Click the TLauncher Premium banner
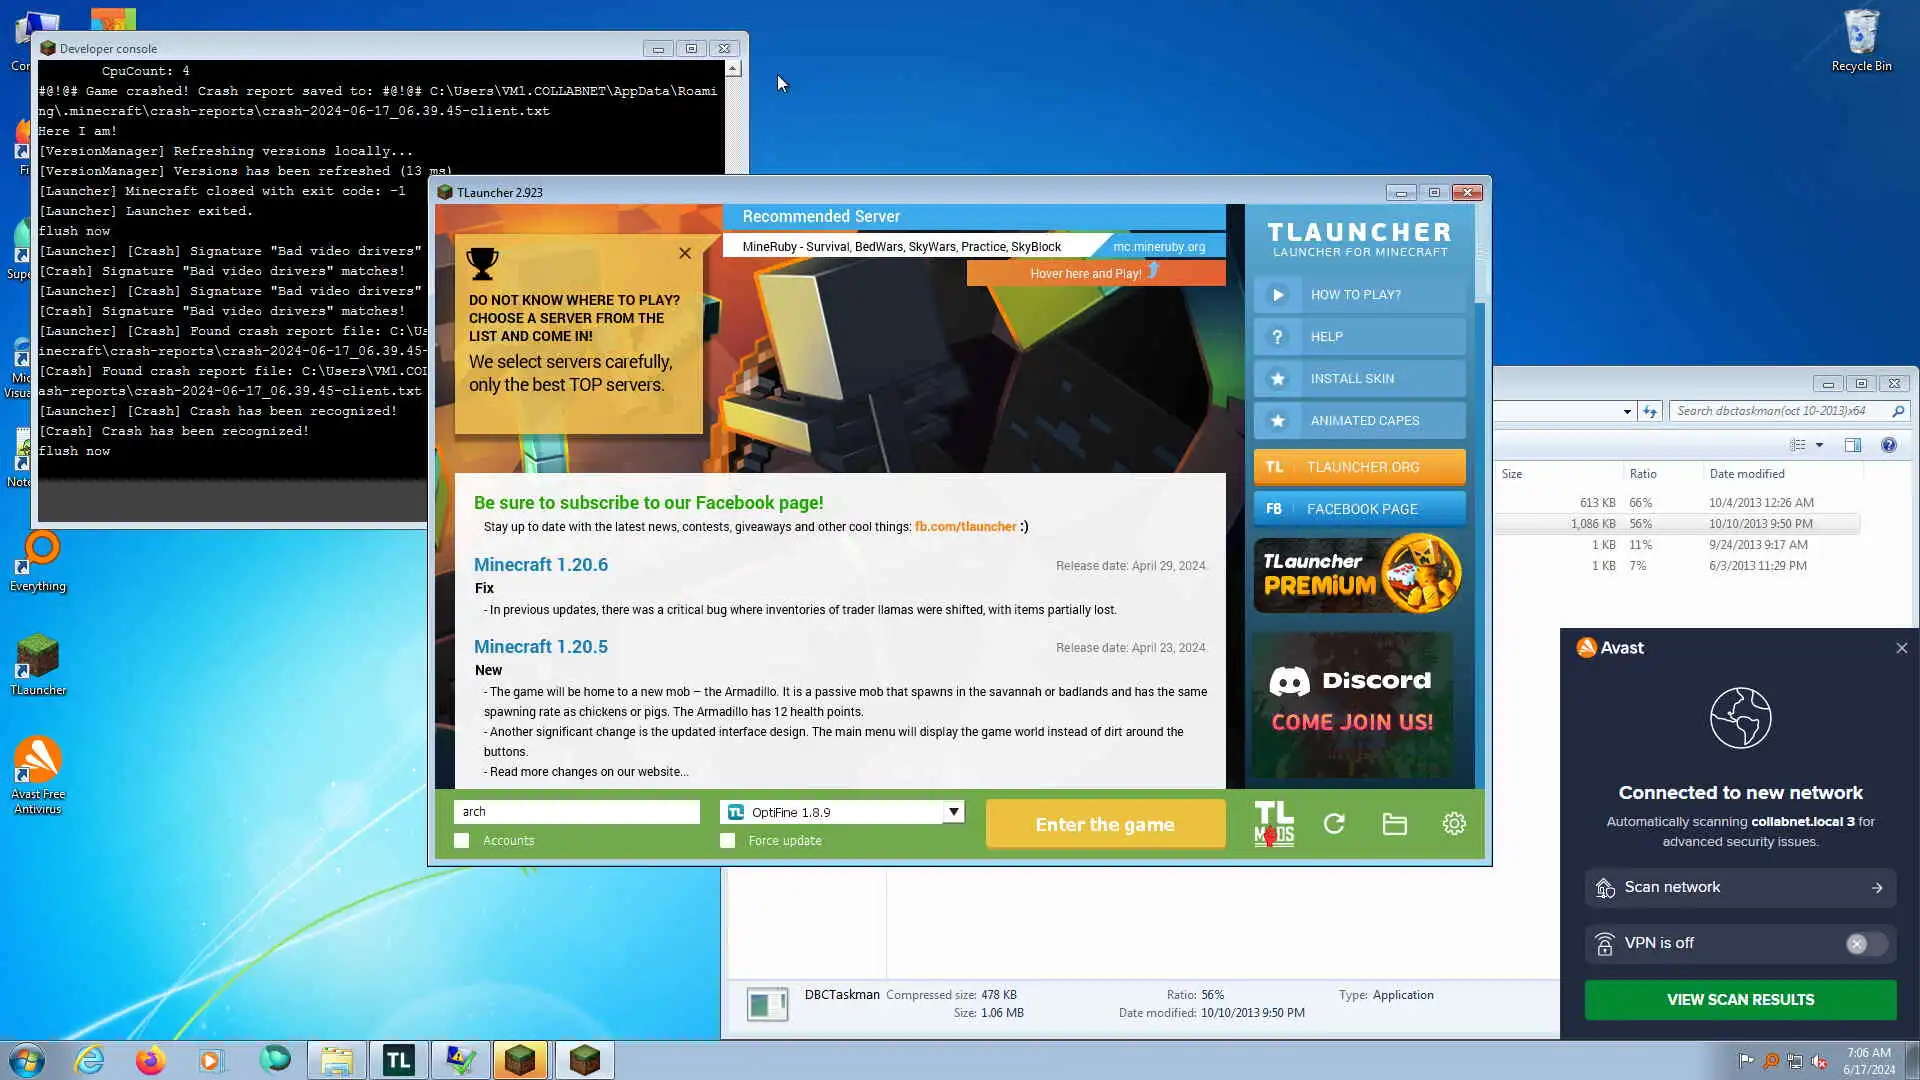Screen dimensions: 1920x1080 1359,575
